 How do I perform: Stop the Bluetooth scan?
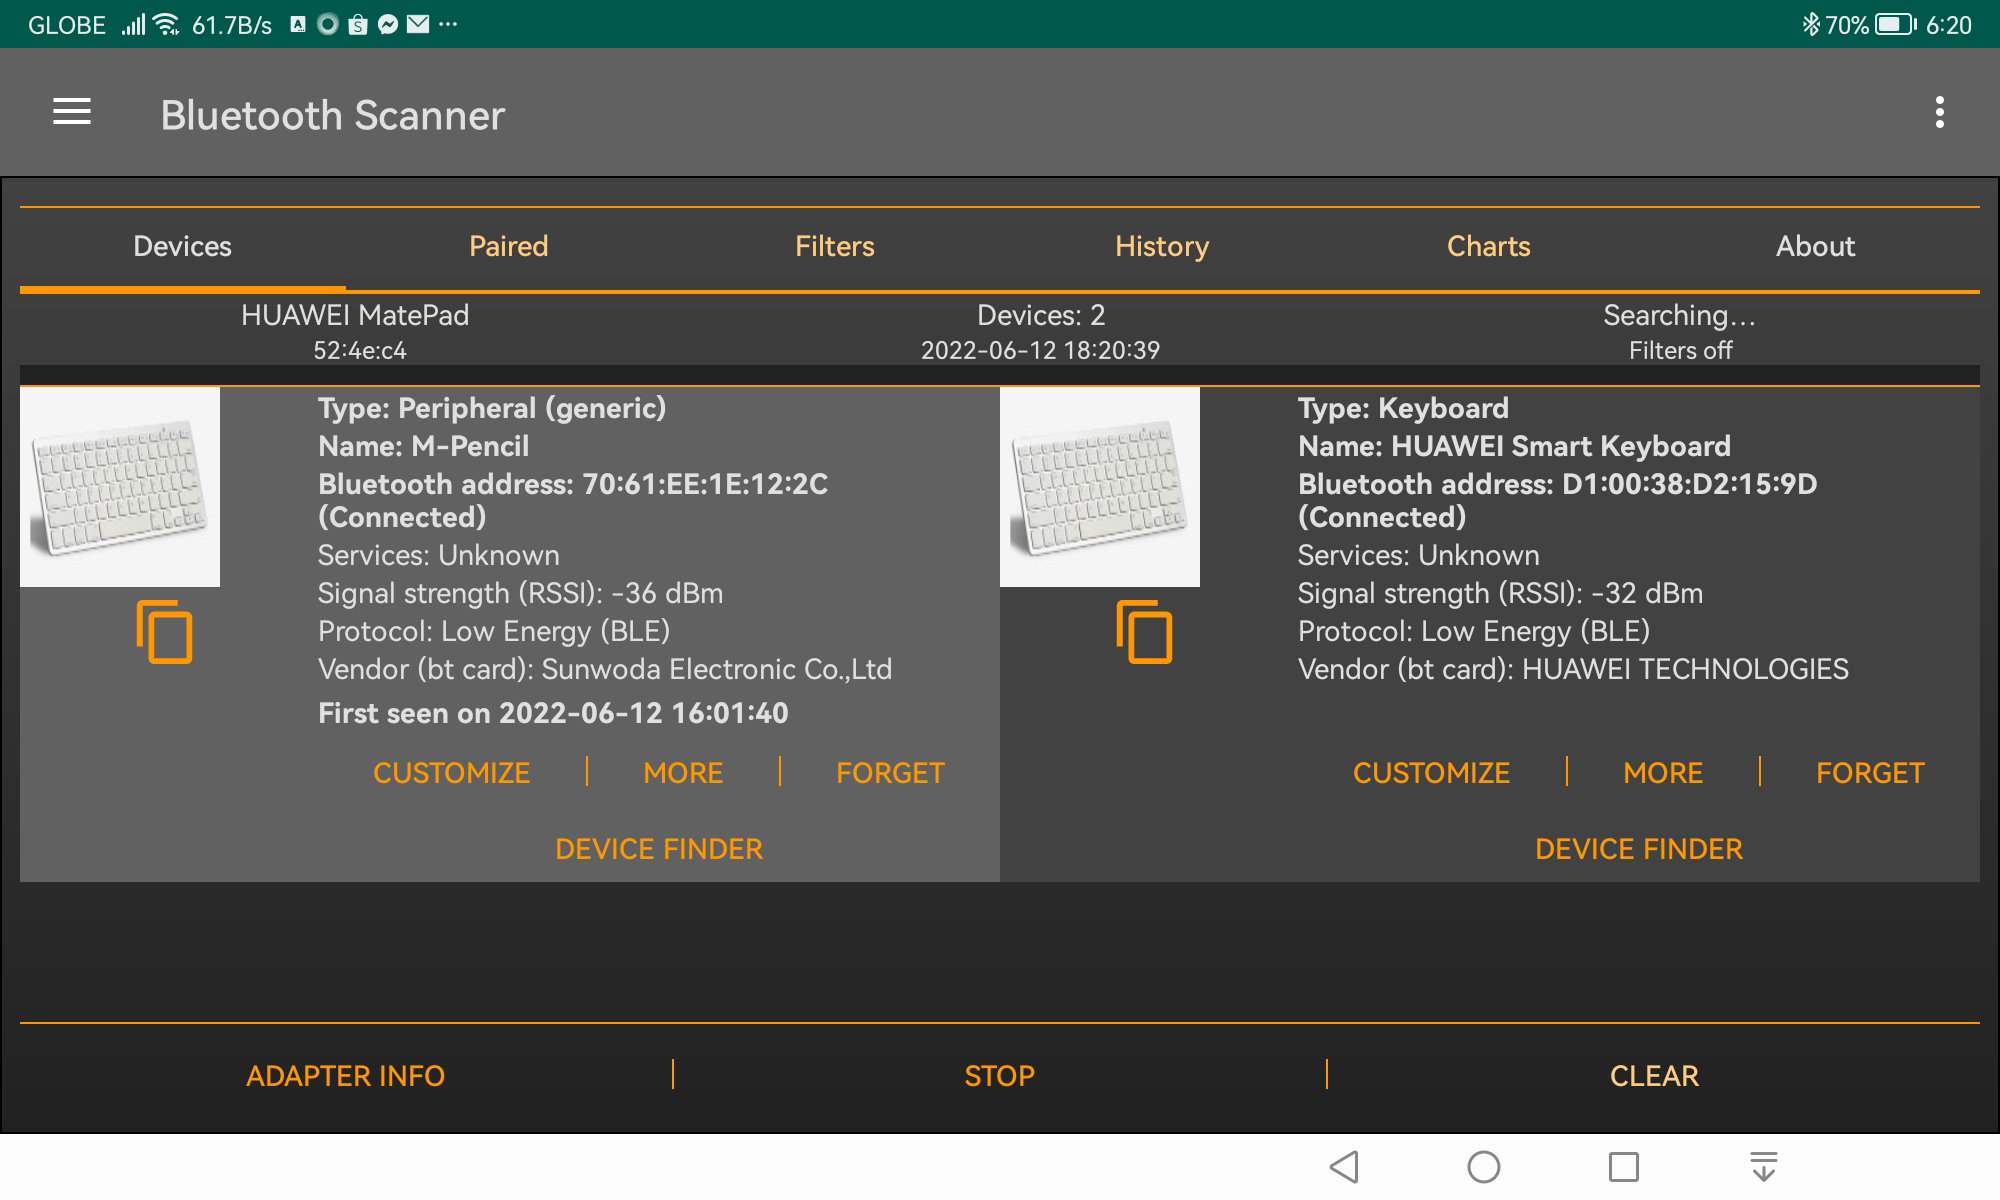(999, 1076)
